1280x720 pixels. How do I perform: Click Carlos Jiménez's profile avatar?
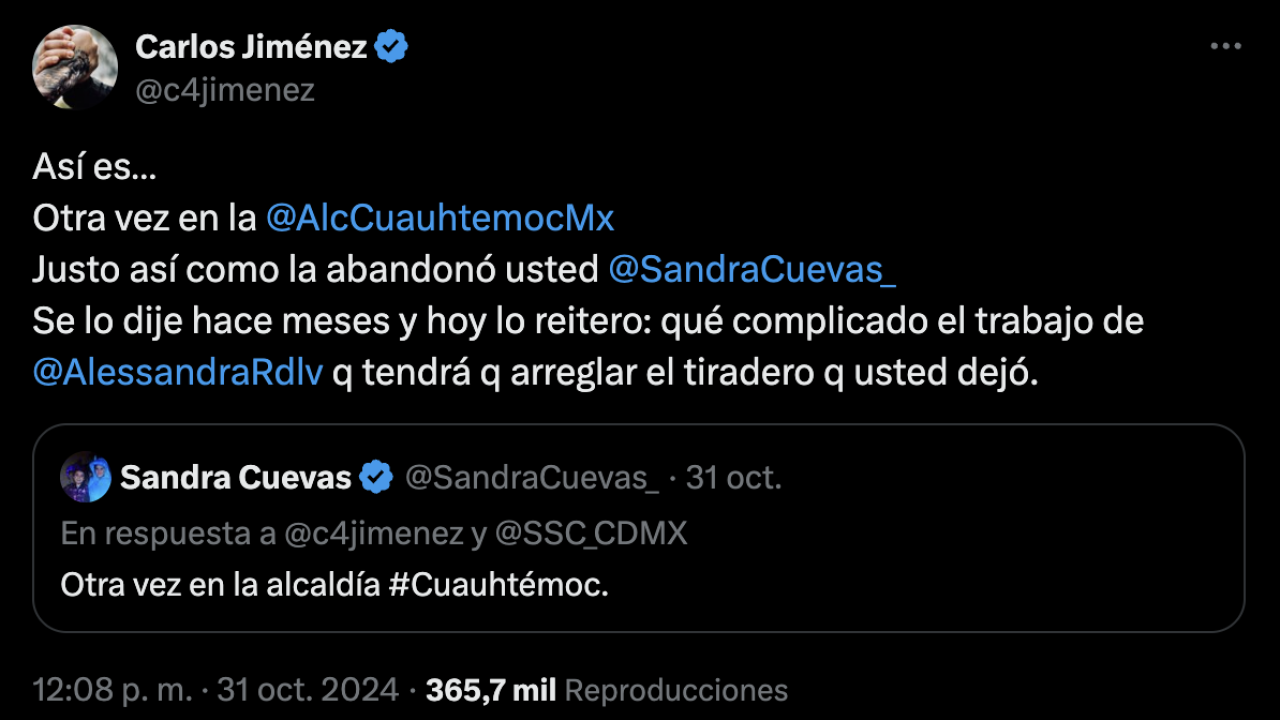click(x=75, y=67)
